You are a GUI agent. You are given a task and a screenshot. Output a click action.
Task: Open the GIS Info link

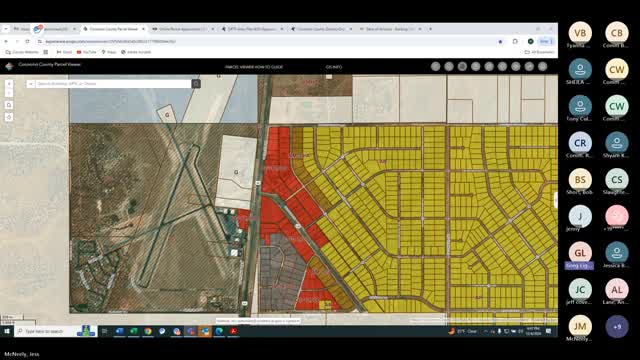[x=334, y=67]
